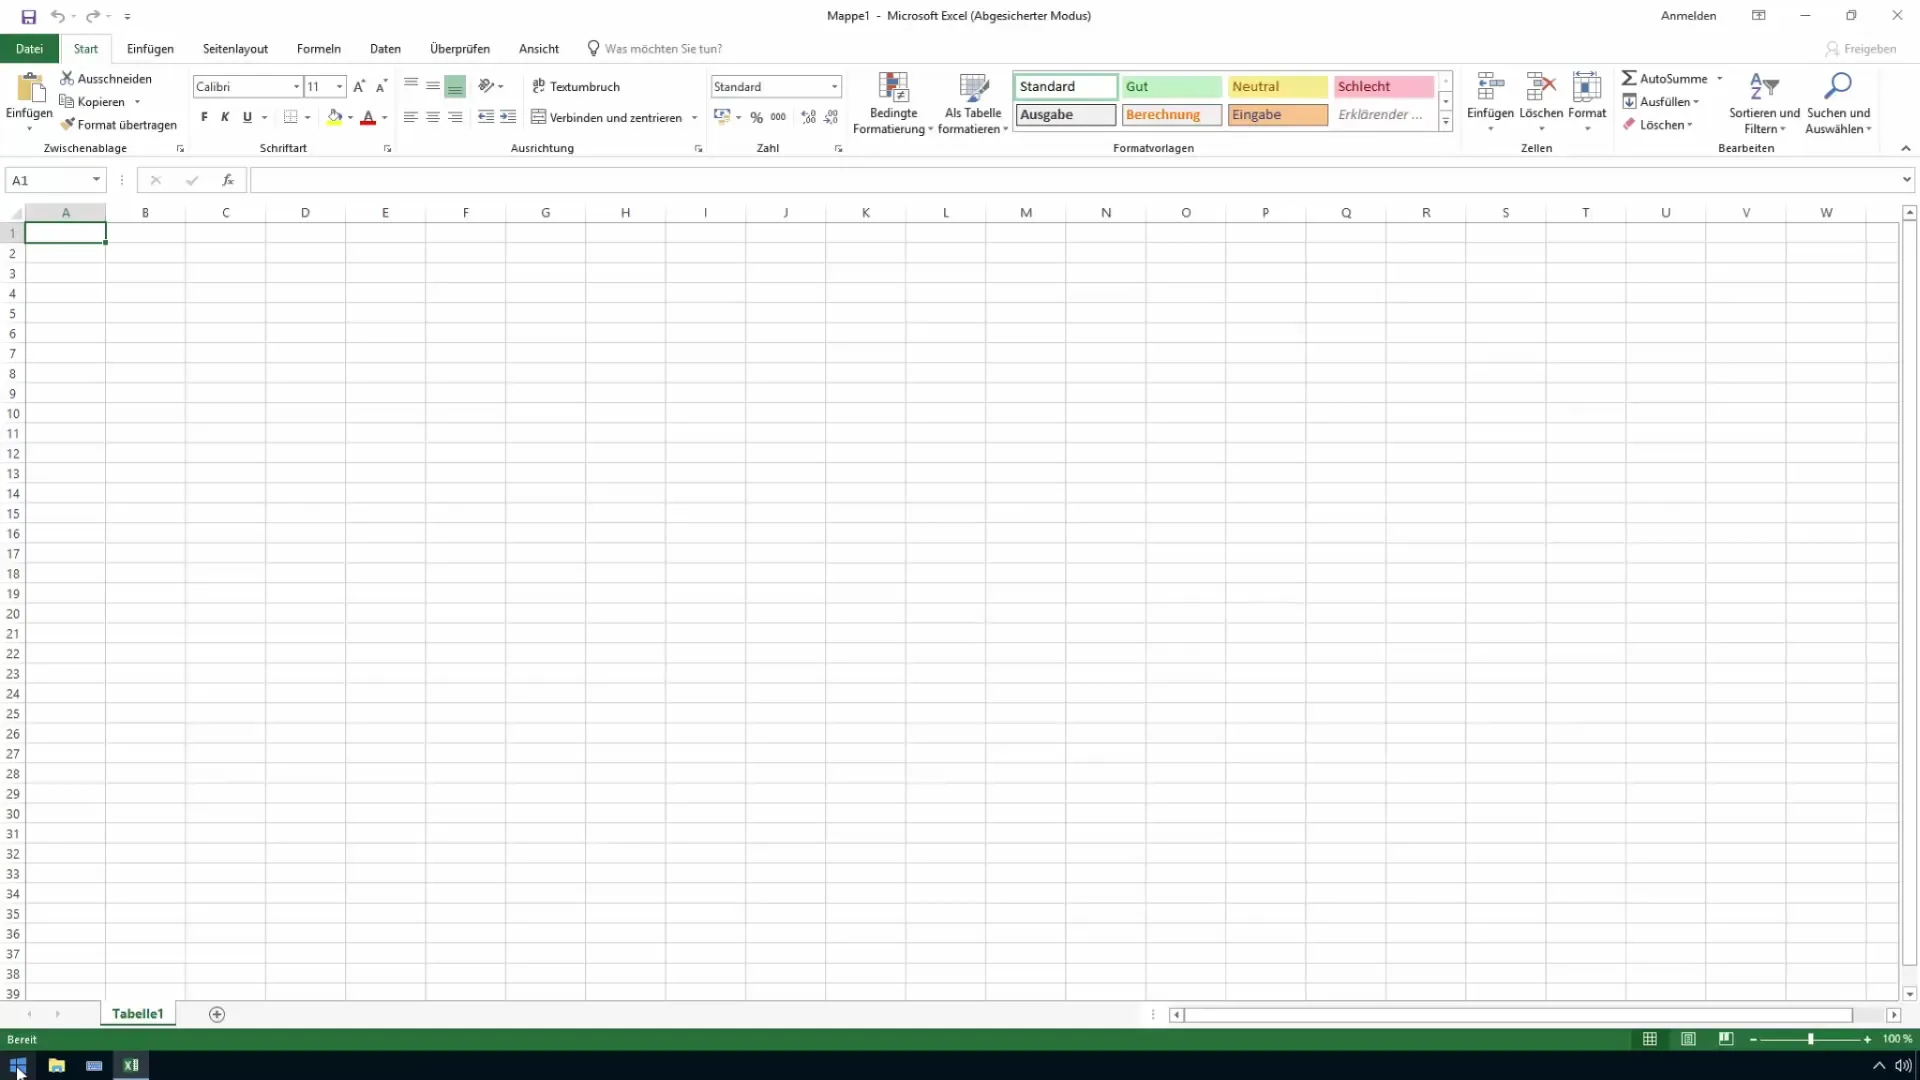Screen dimensions: 1920x1080
Task: Apply percent number format
Action: point(756,117)
